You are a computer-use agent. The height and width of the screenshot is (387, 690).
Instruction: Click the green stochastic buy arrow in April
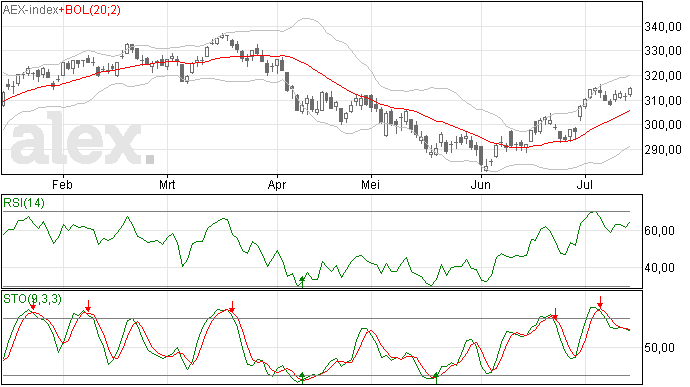[302, 378]
